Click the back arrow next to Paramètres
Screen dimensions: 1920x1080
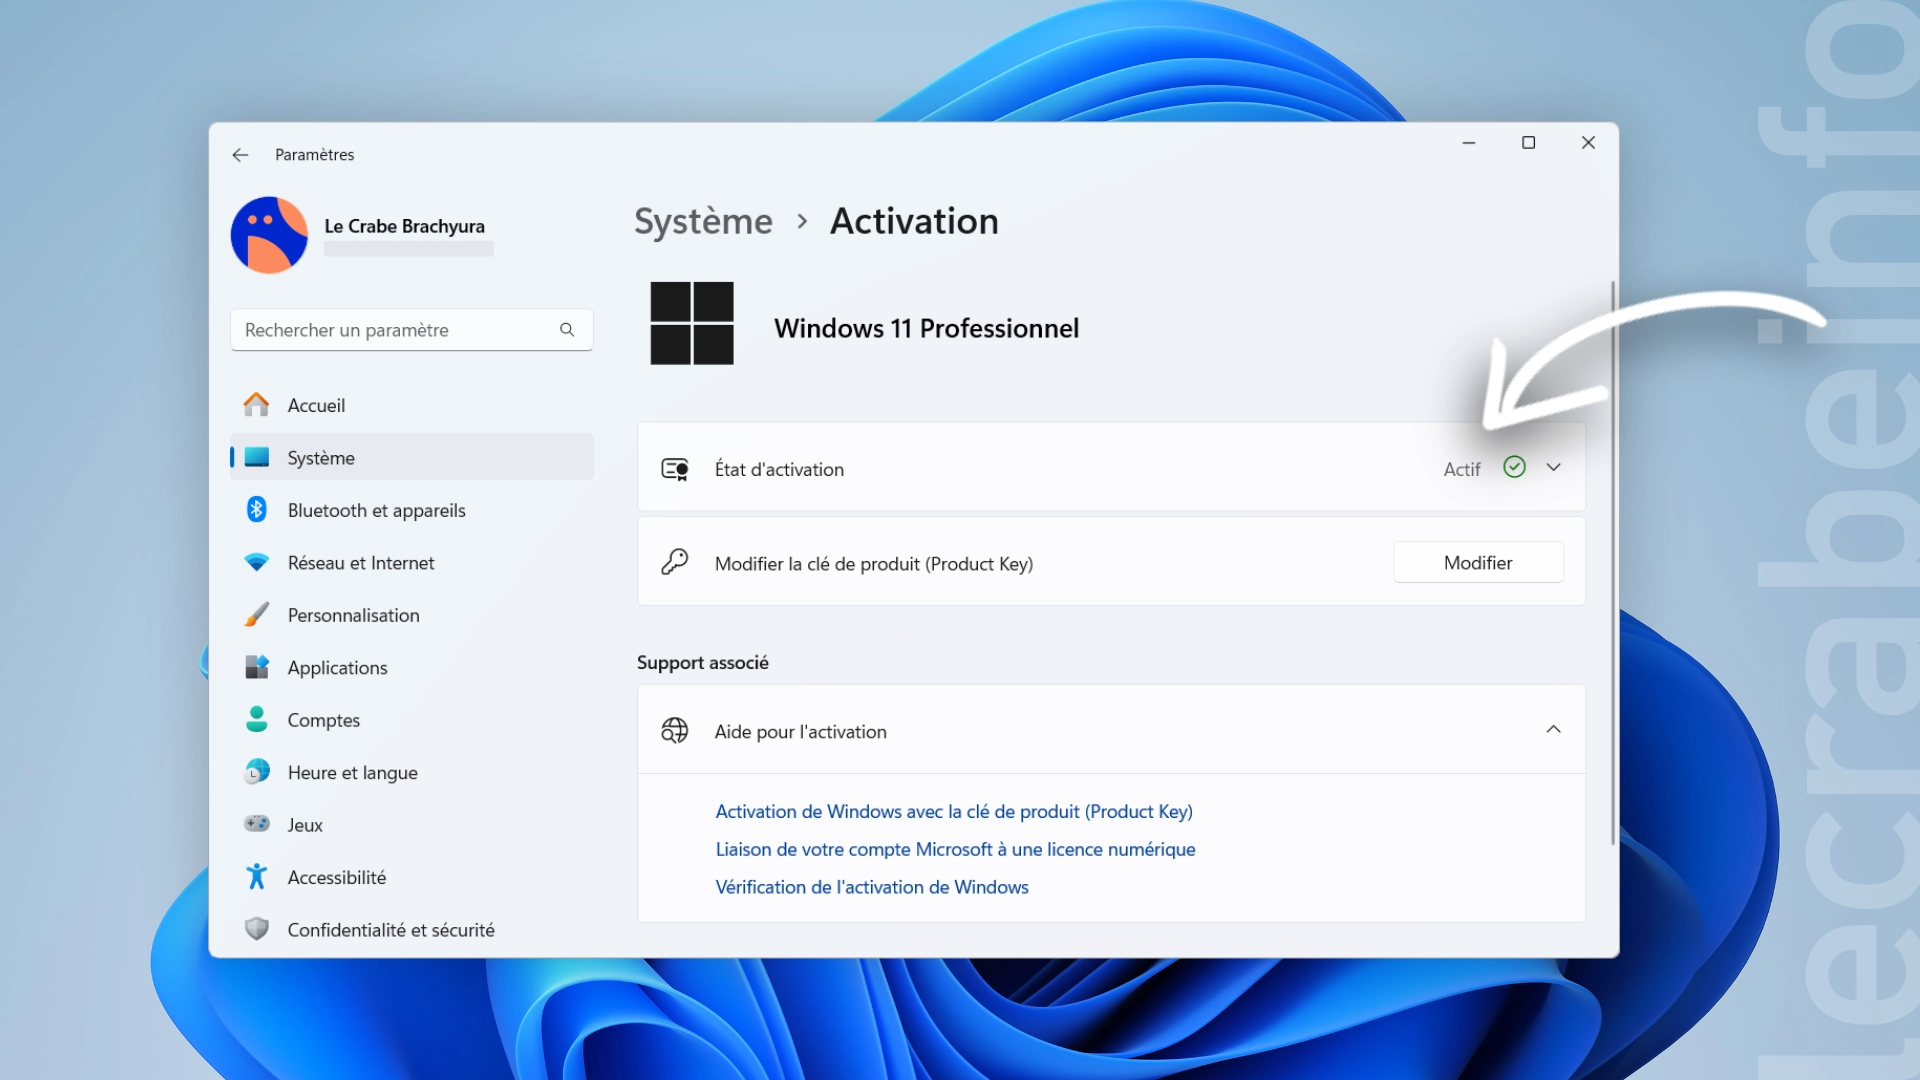[x=240, y=155]
